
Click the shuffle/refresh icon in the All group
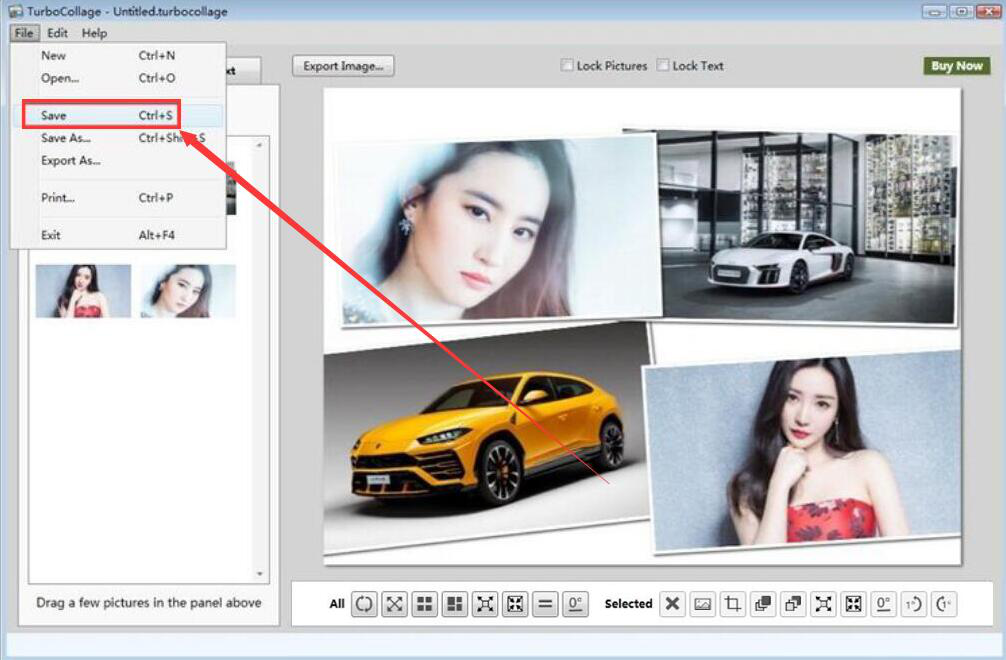click(x=364, y=604)
